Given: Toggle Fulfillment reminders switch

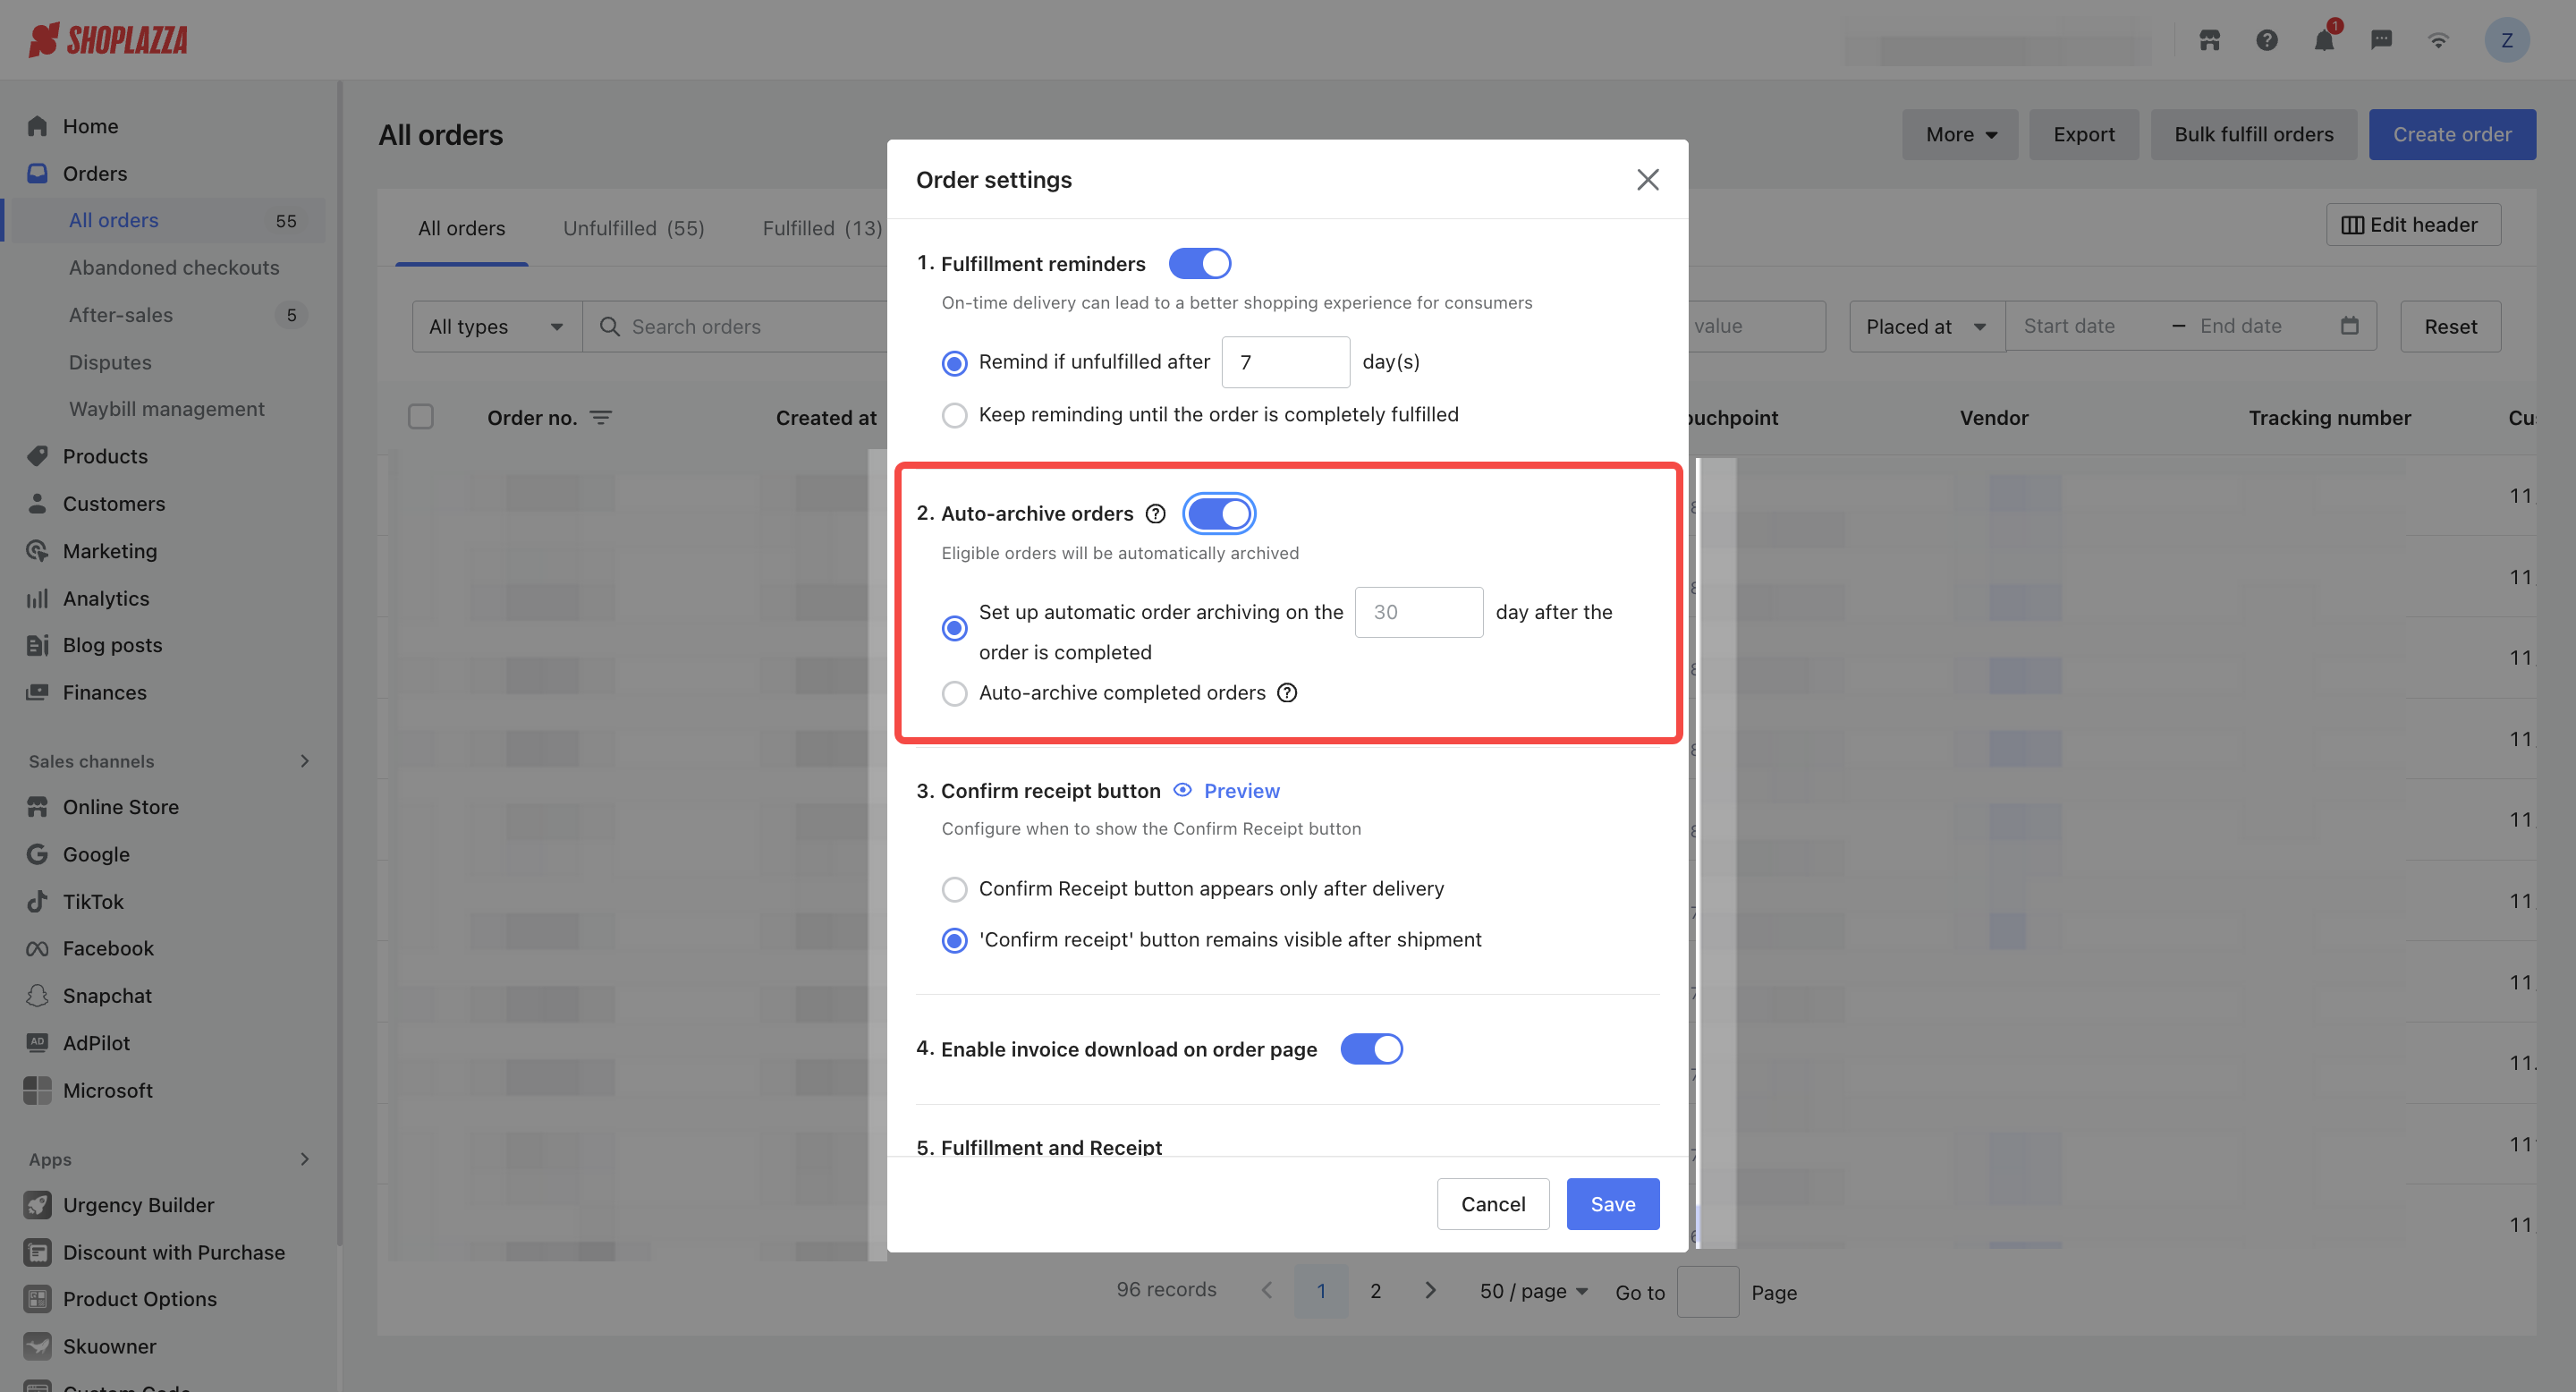Looking at the screenshot, I should click(1199, 263).
